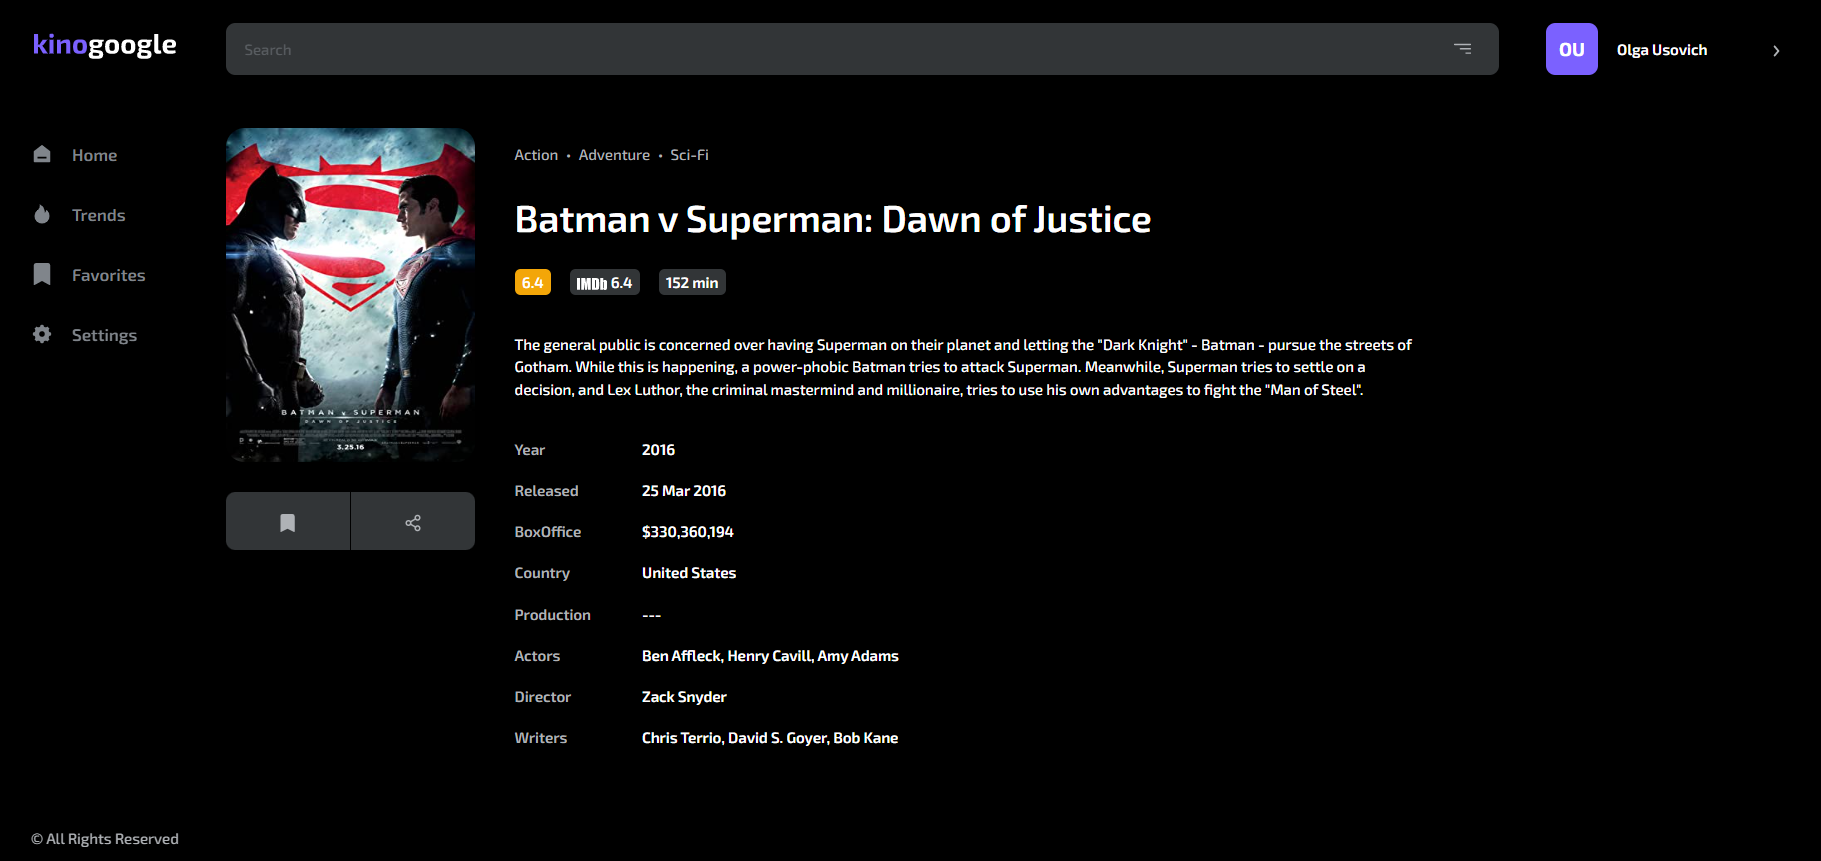Click director name Zack Snyder

click(684, 697)
